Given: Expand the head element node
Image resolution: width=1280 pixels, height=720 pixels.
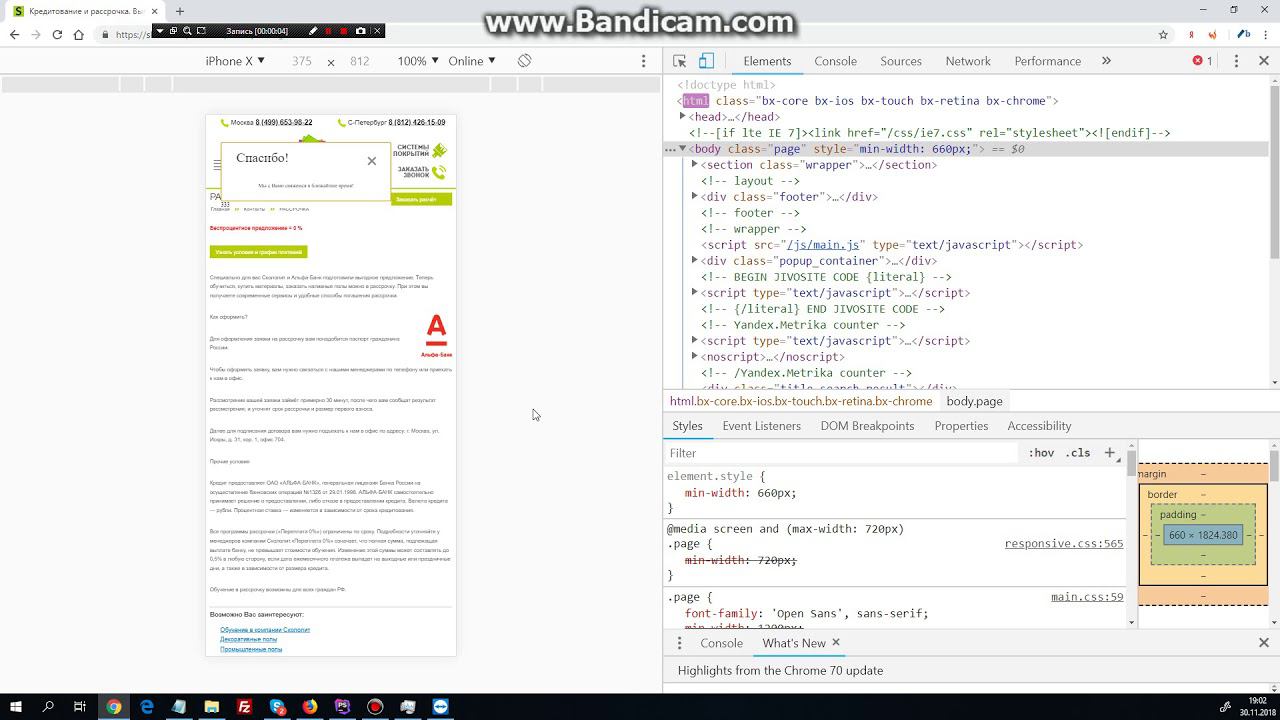Looking at the screenshot, I should pyautogui.click(x=682, y=117).
